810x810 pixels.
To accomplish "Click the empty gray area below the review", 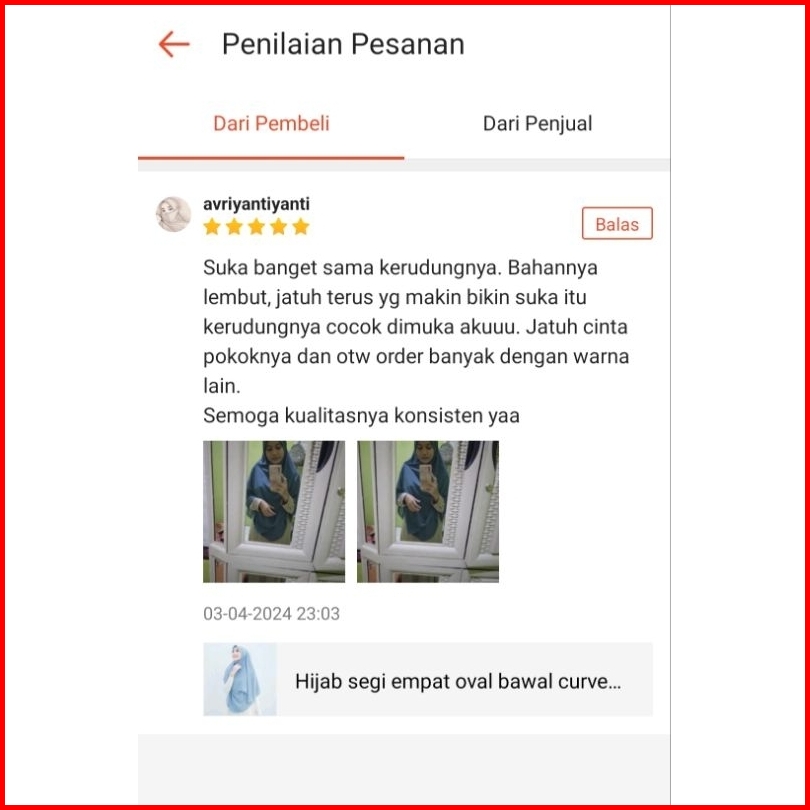I will point(404,768).
